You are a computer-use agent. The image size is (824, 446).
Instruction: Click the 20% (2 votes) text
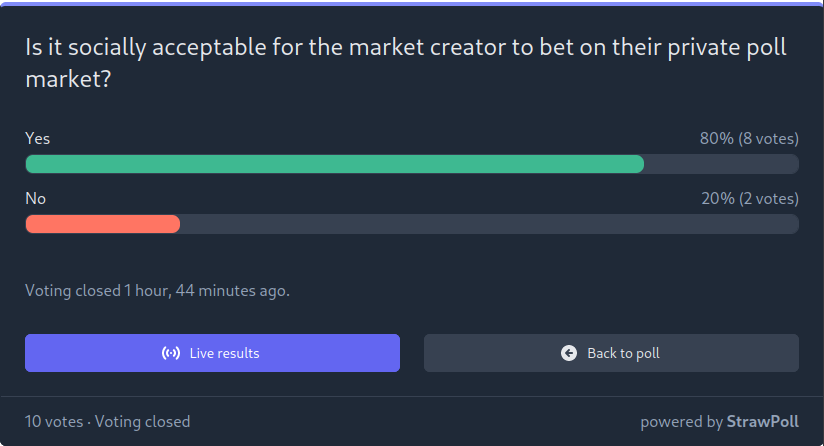click(750, 198)
